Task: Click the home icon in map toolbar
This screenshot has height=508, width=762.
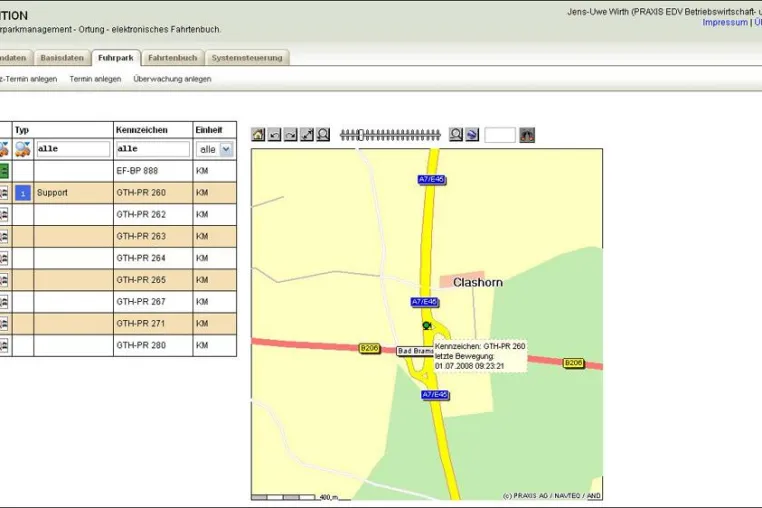Action: [x=259, y=135]
